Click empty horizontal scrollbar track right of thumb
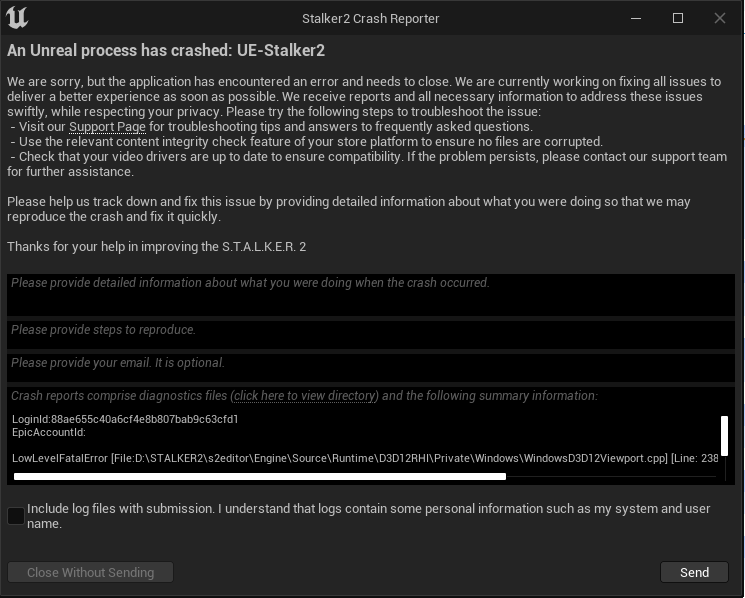 click(611, 476)
